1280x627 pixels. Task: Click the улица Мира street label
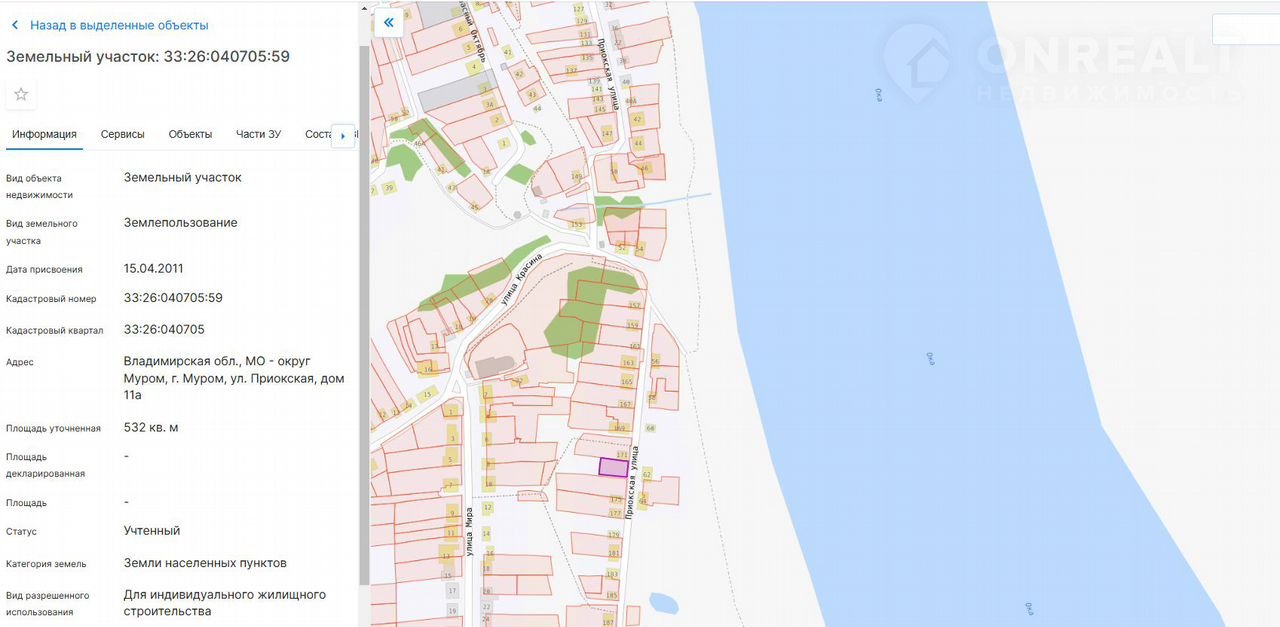[x=468, y=532]
